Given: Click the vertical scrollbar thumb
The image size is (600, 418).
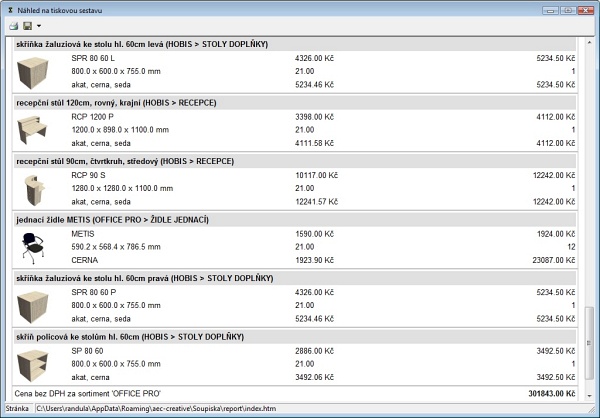Looking at the screenshot, I should tap(589, 343).
